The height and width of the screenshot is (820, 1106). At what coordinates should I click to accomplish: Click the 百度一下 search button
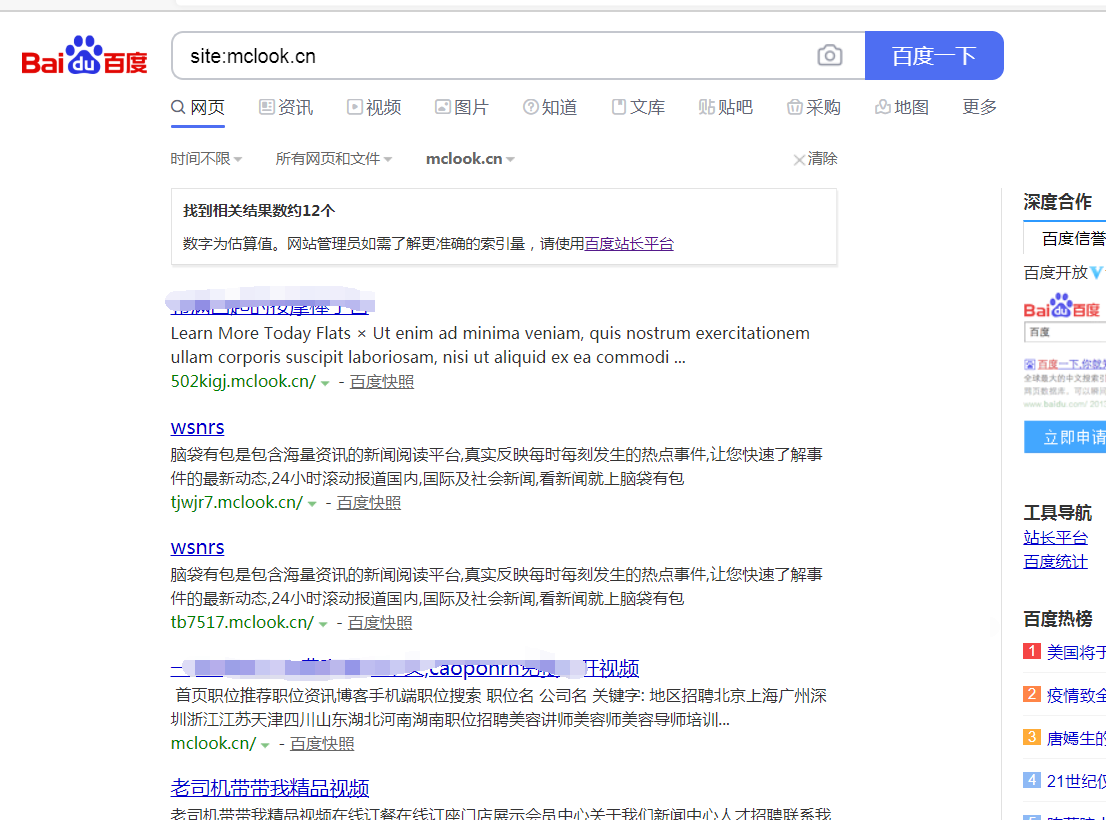coord(934,55)
